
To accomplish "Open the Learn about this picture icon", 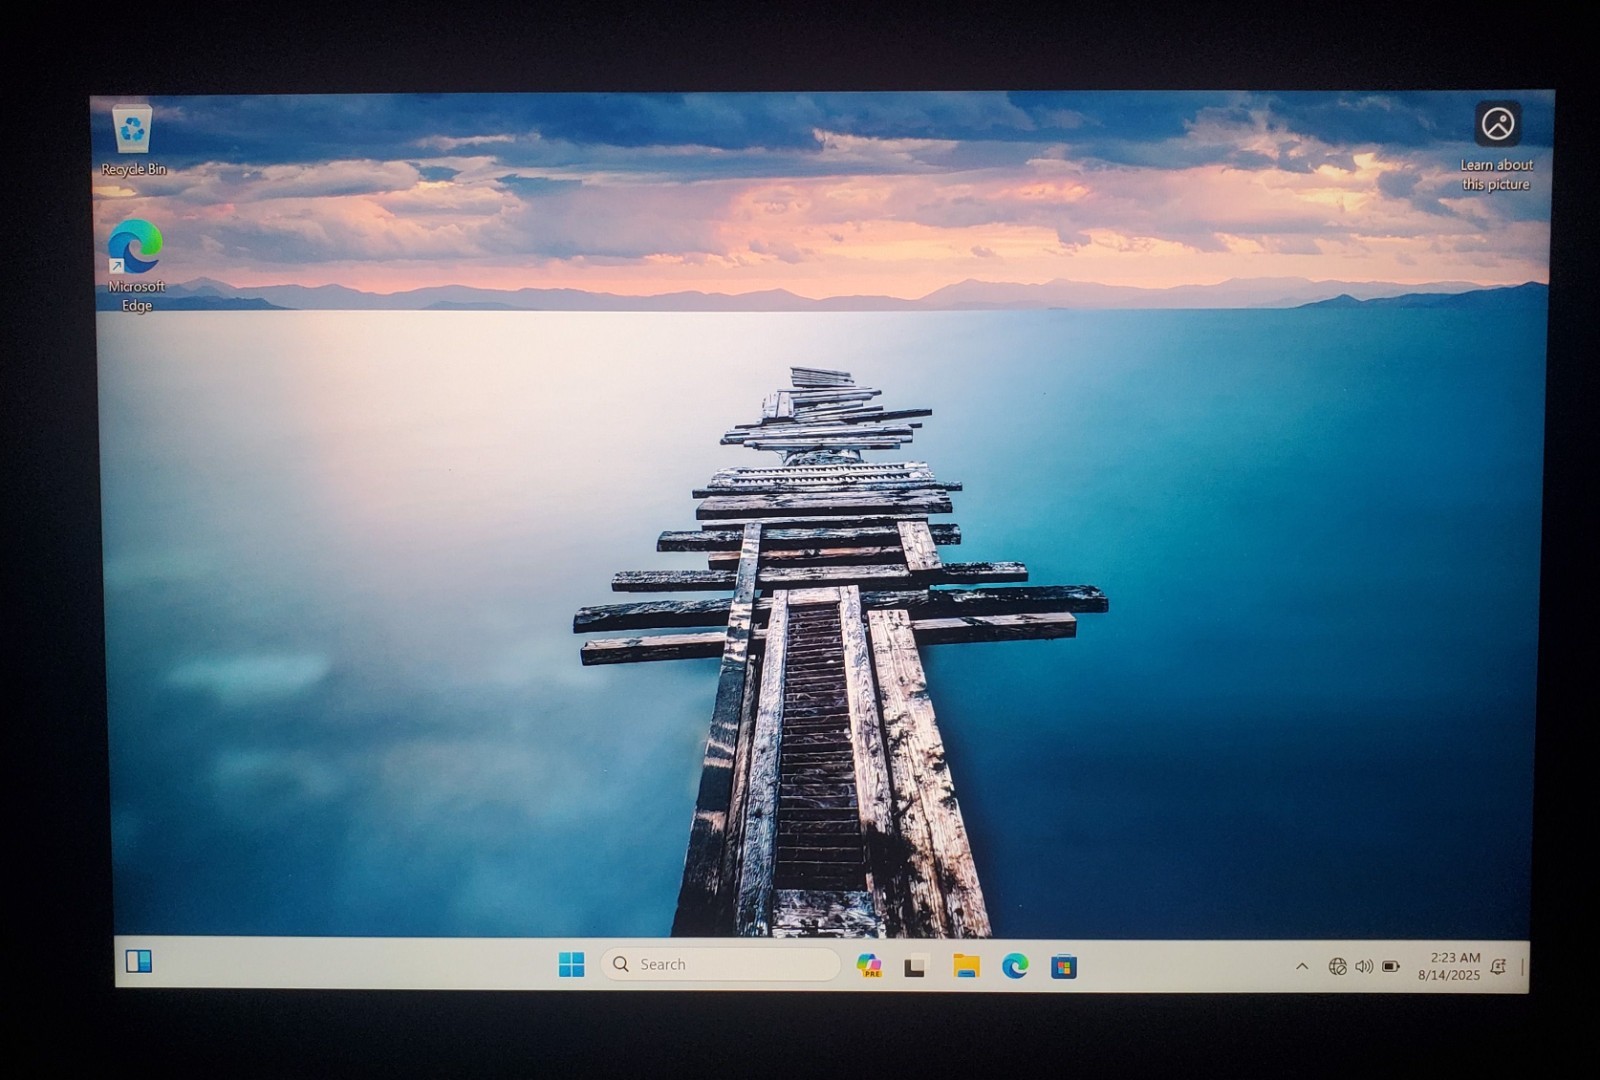I will [1497, 146].
